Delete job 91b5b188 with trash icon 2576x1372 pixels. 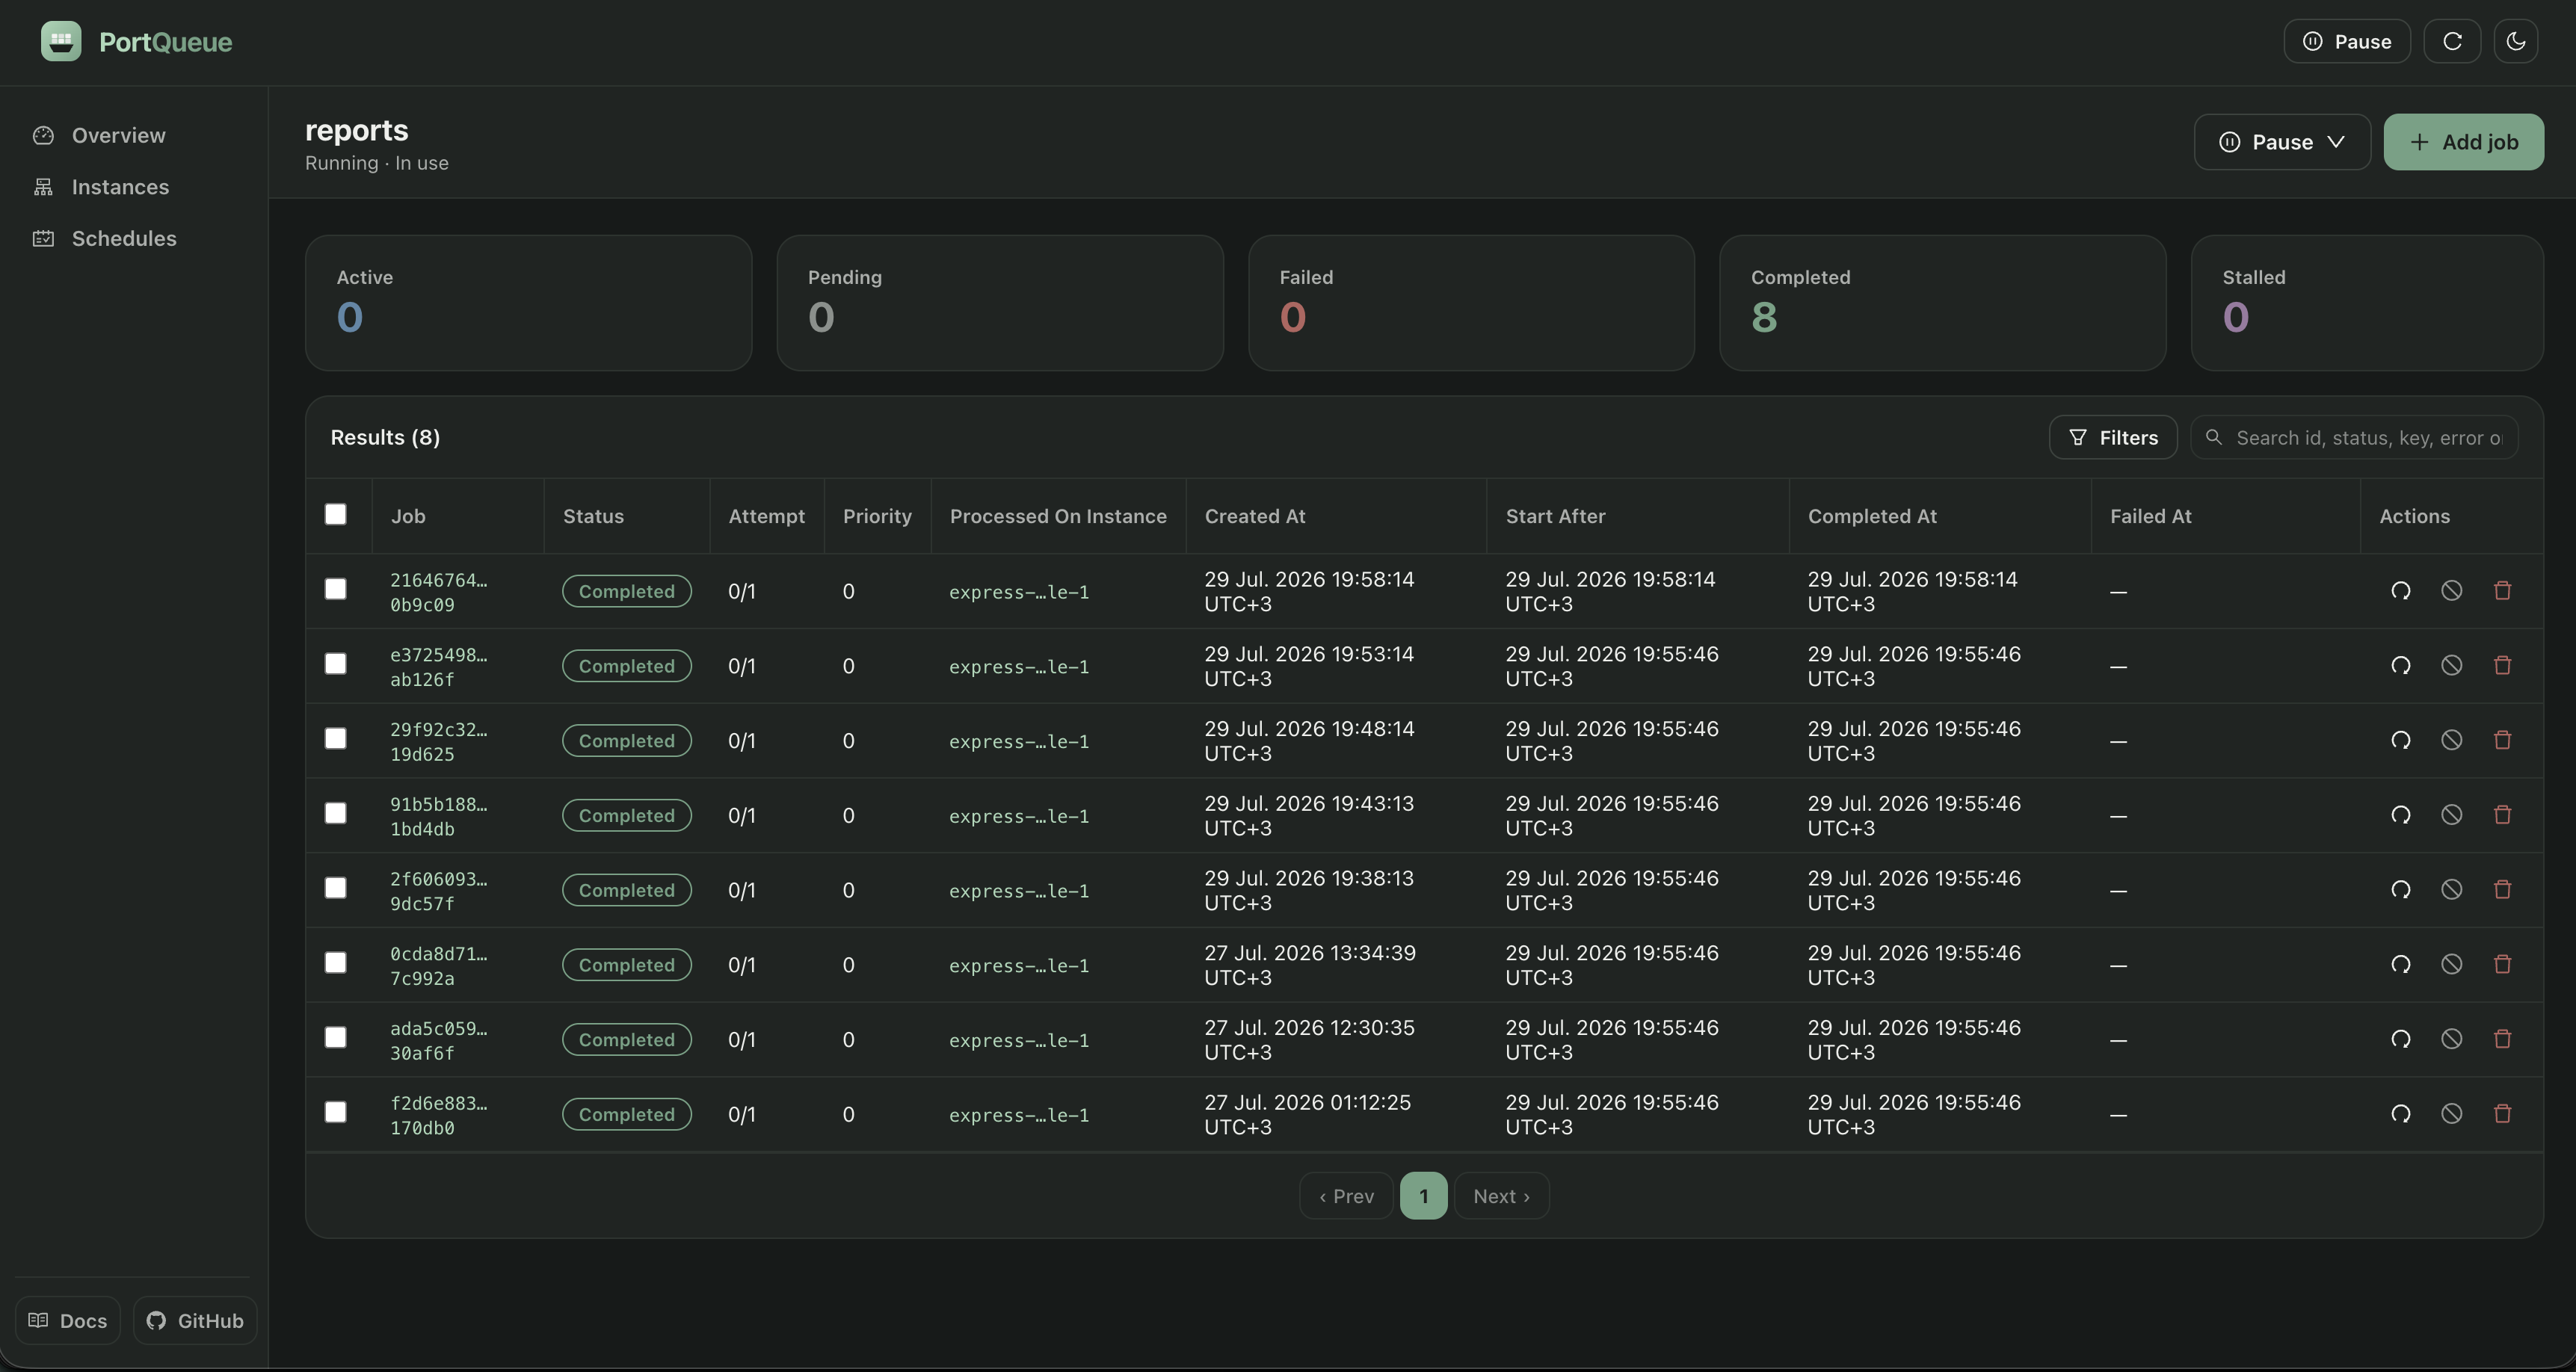(2502, 815)
